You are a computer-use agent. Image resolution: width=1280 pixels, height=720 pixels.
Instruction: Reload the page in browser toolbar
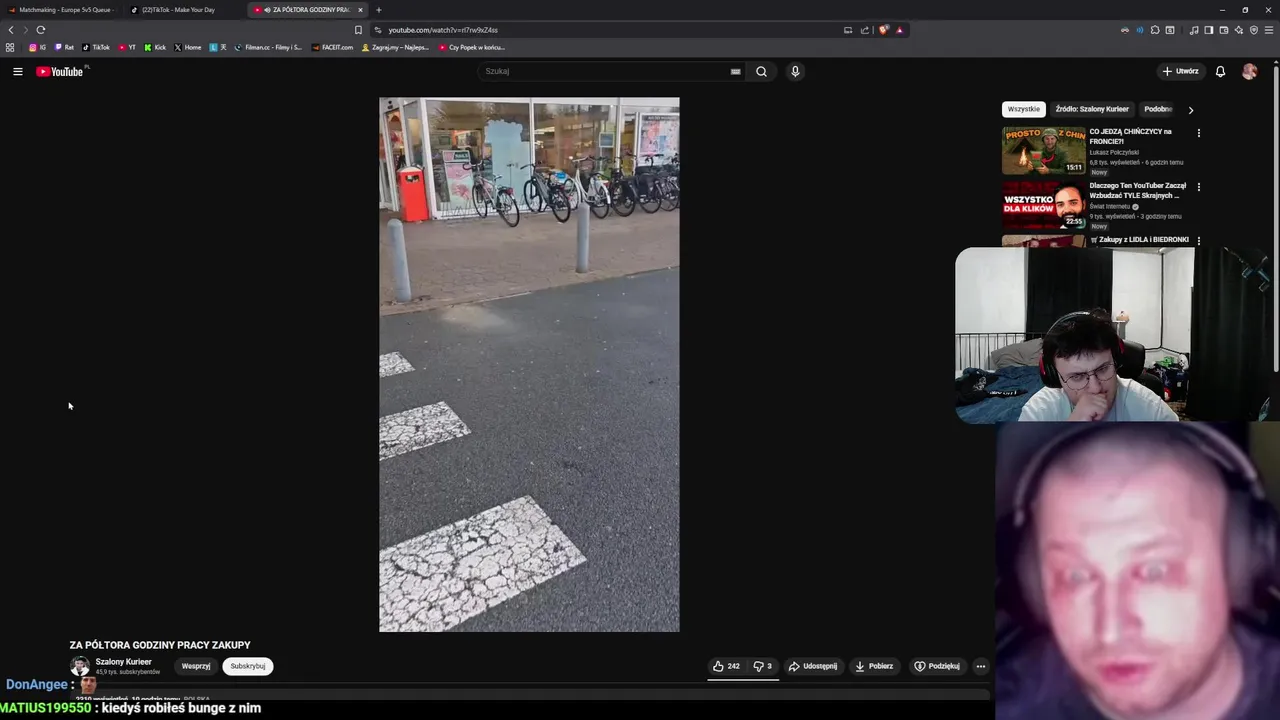pyautogui.click(x=41, y=30)
